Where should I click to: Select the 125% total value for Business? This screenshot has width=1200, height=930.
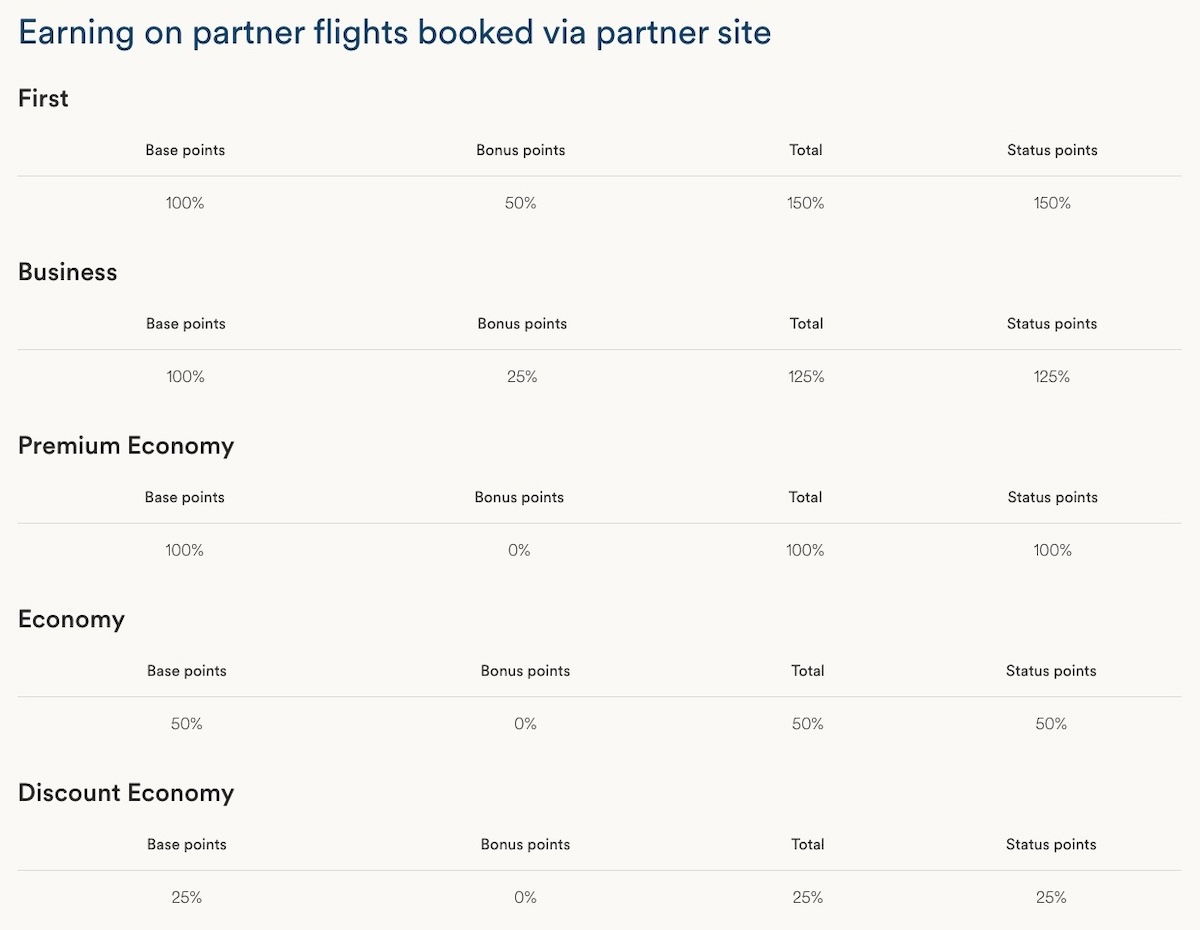pos(806,377)
